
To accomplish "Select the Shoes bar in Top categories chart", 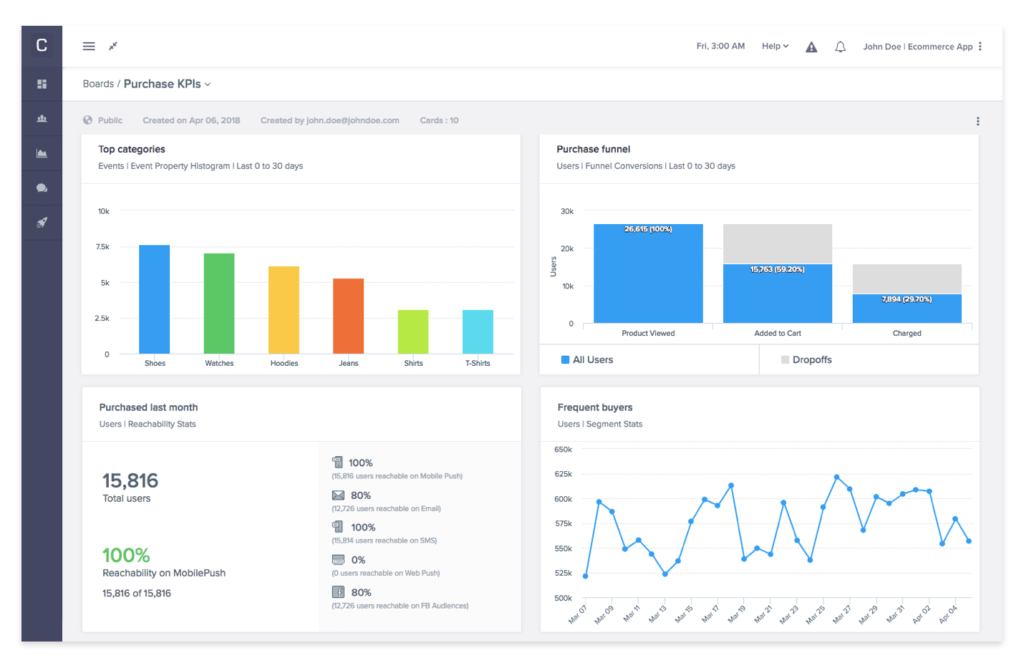I will [154, 297].
